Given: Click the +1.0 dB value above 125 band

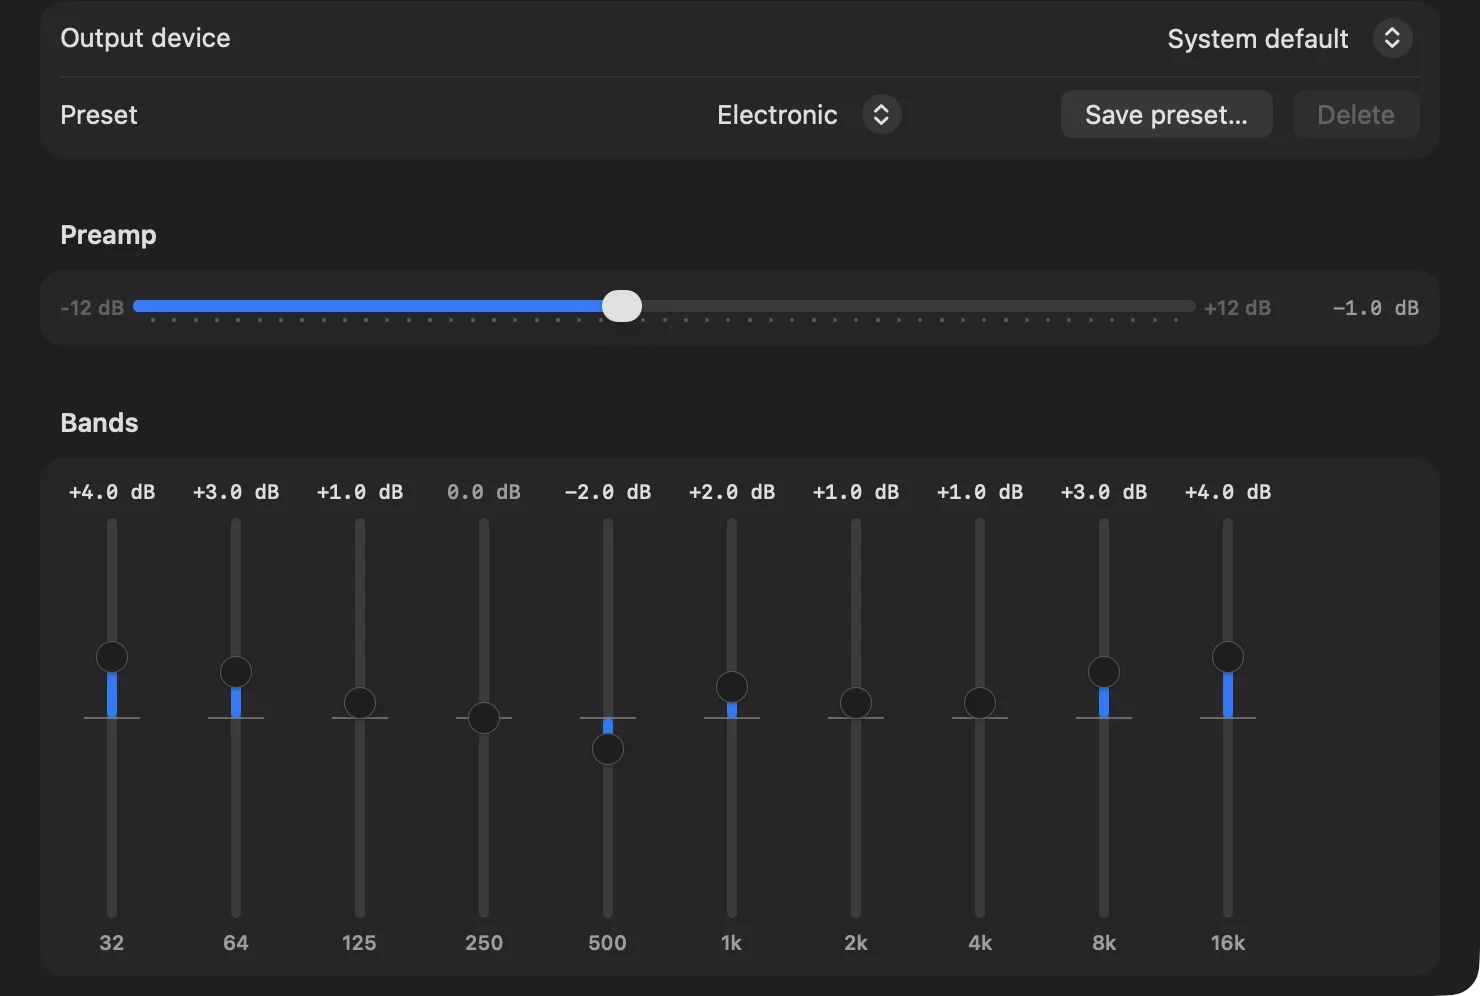Looking at the screenshot, I should click(x=360, y=492).
